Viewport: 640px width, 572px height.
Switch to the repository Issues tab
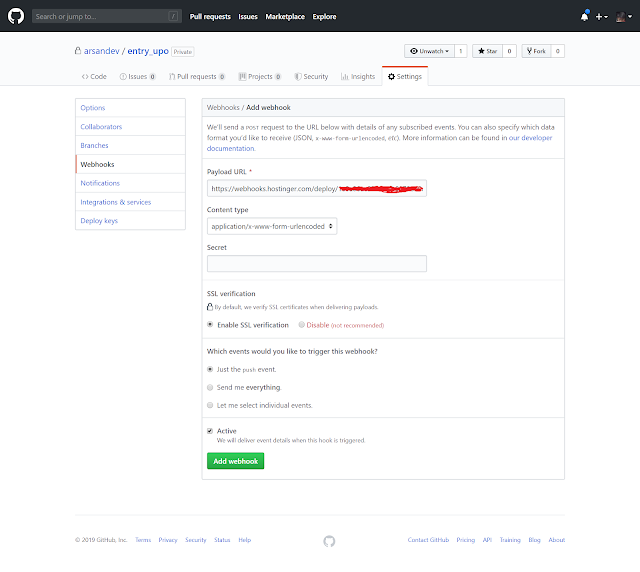tap(138, 76)
